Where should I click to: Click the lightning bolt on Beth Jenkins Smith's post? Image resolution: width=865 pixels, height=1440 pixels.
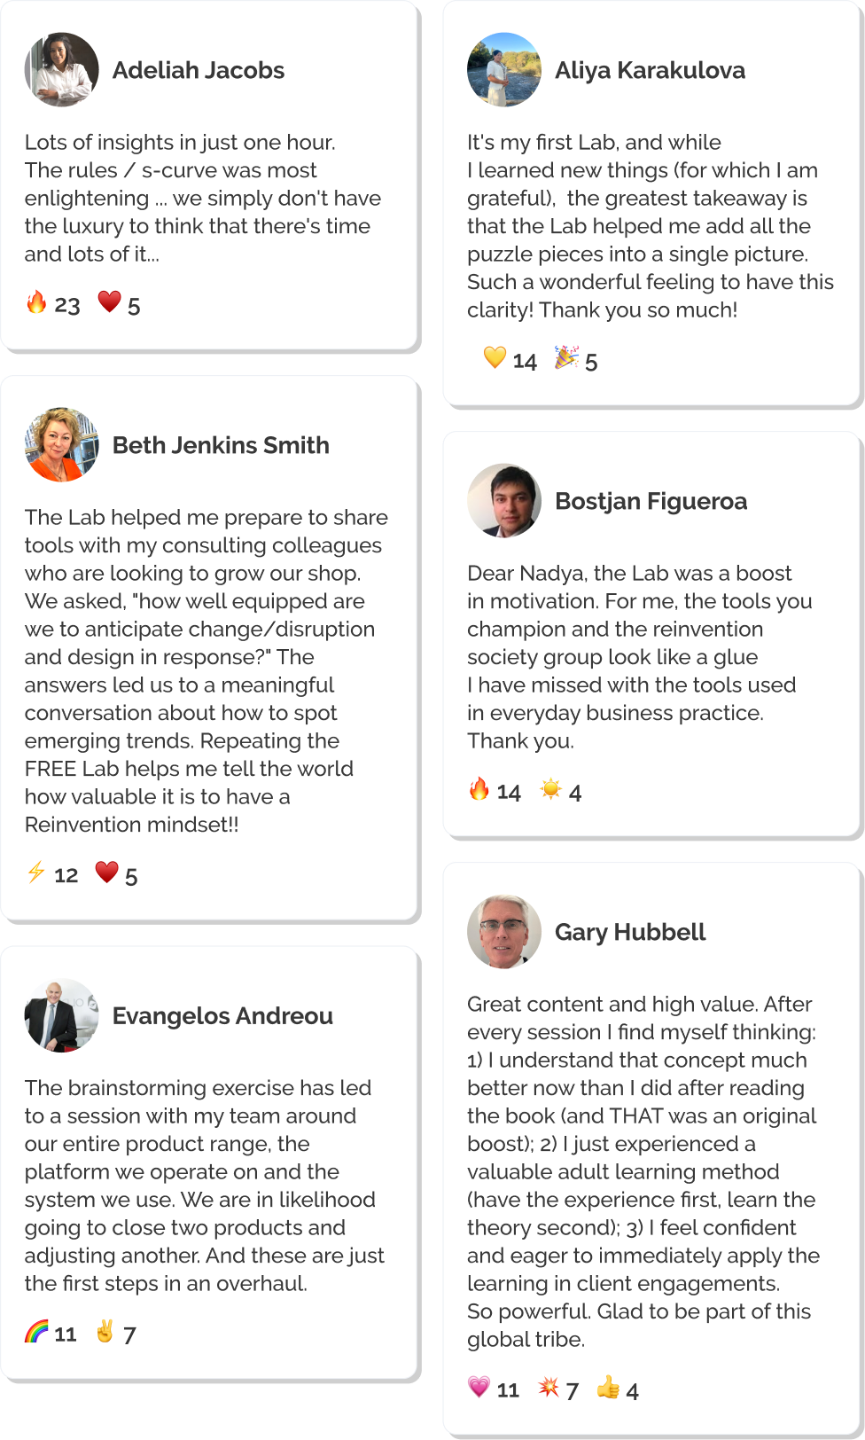click(x=36, y=872)
